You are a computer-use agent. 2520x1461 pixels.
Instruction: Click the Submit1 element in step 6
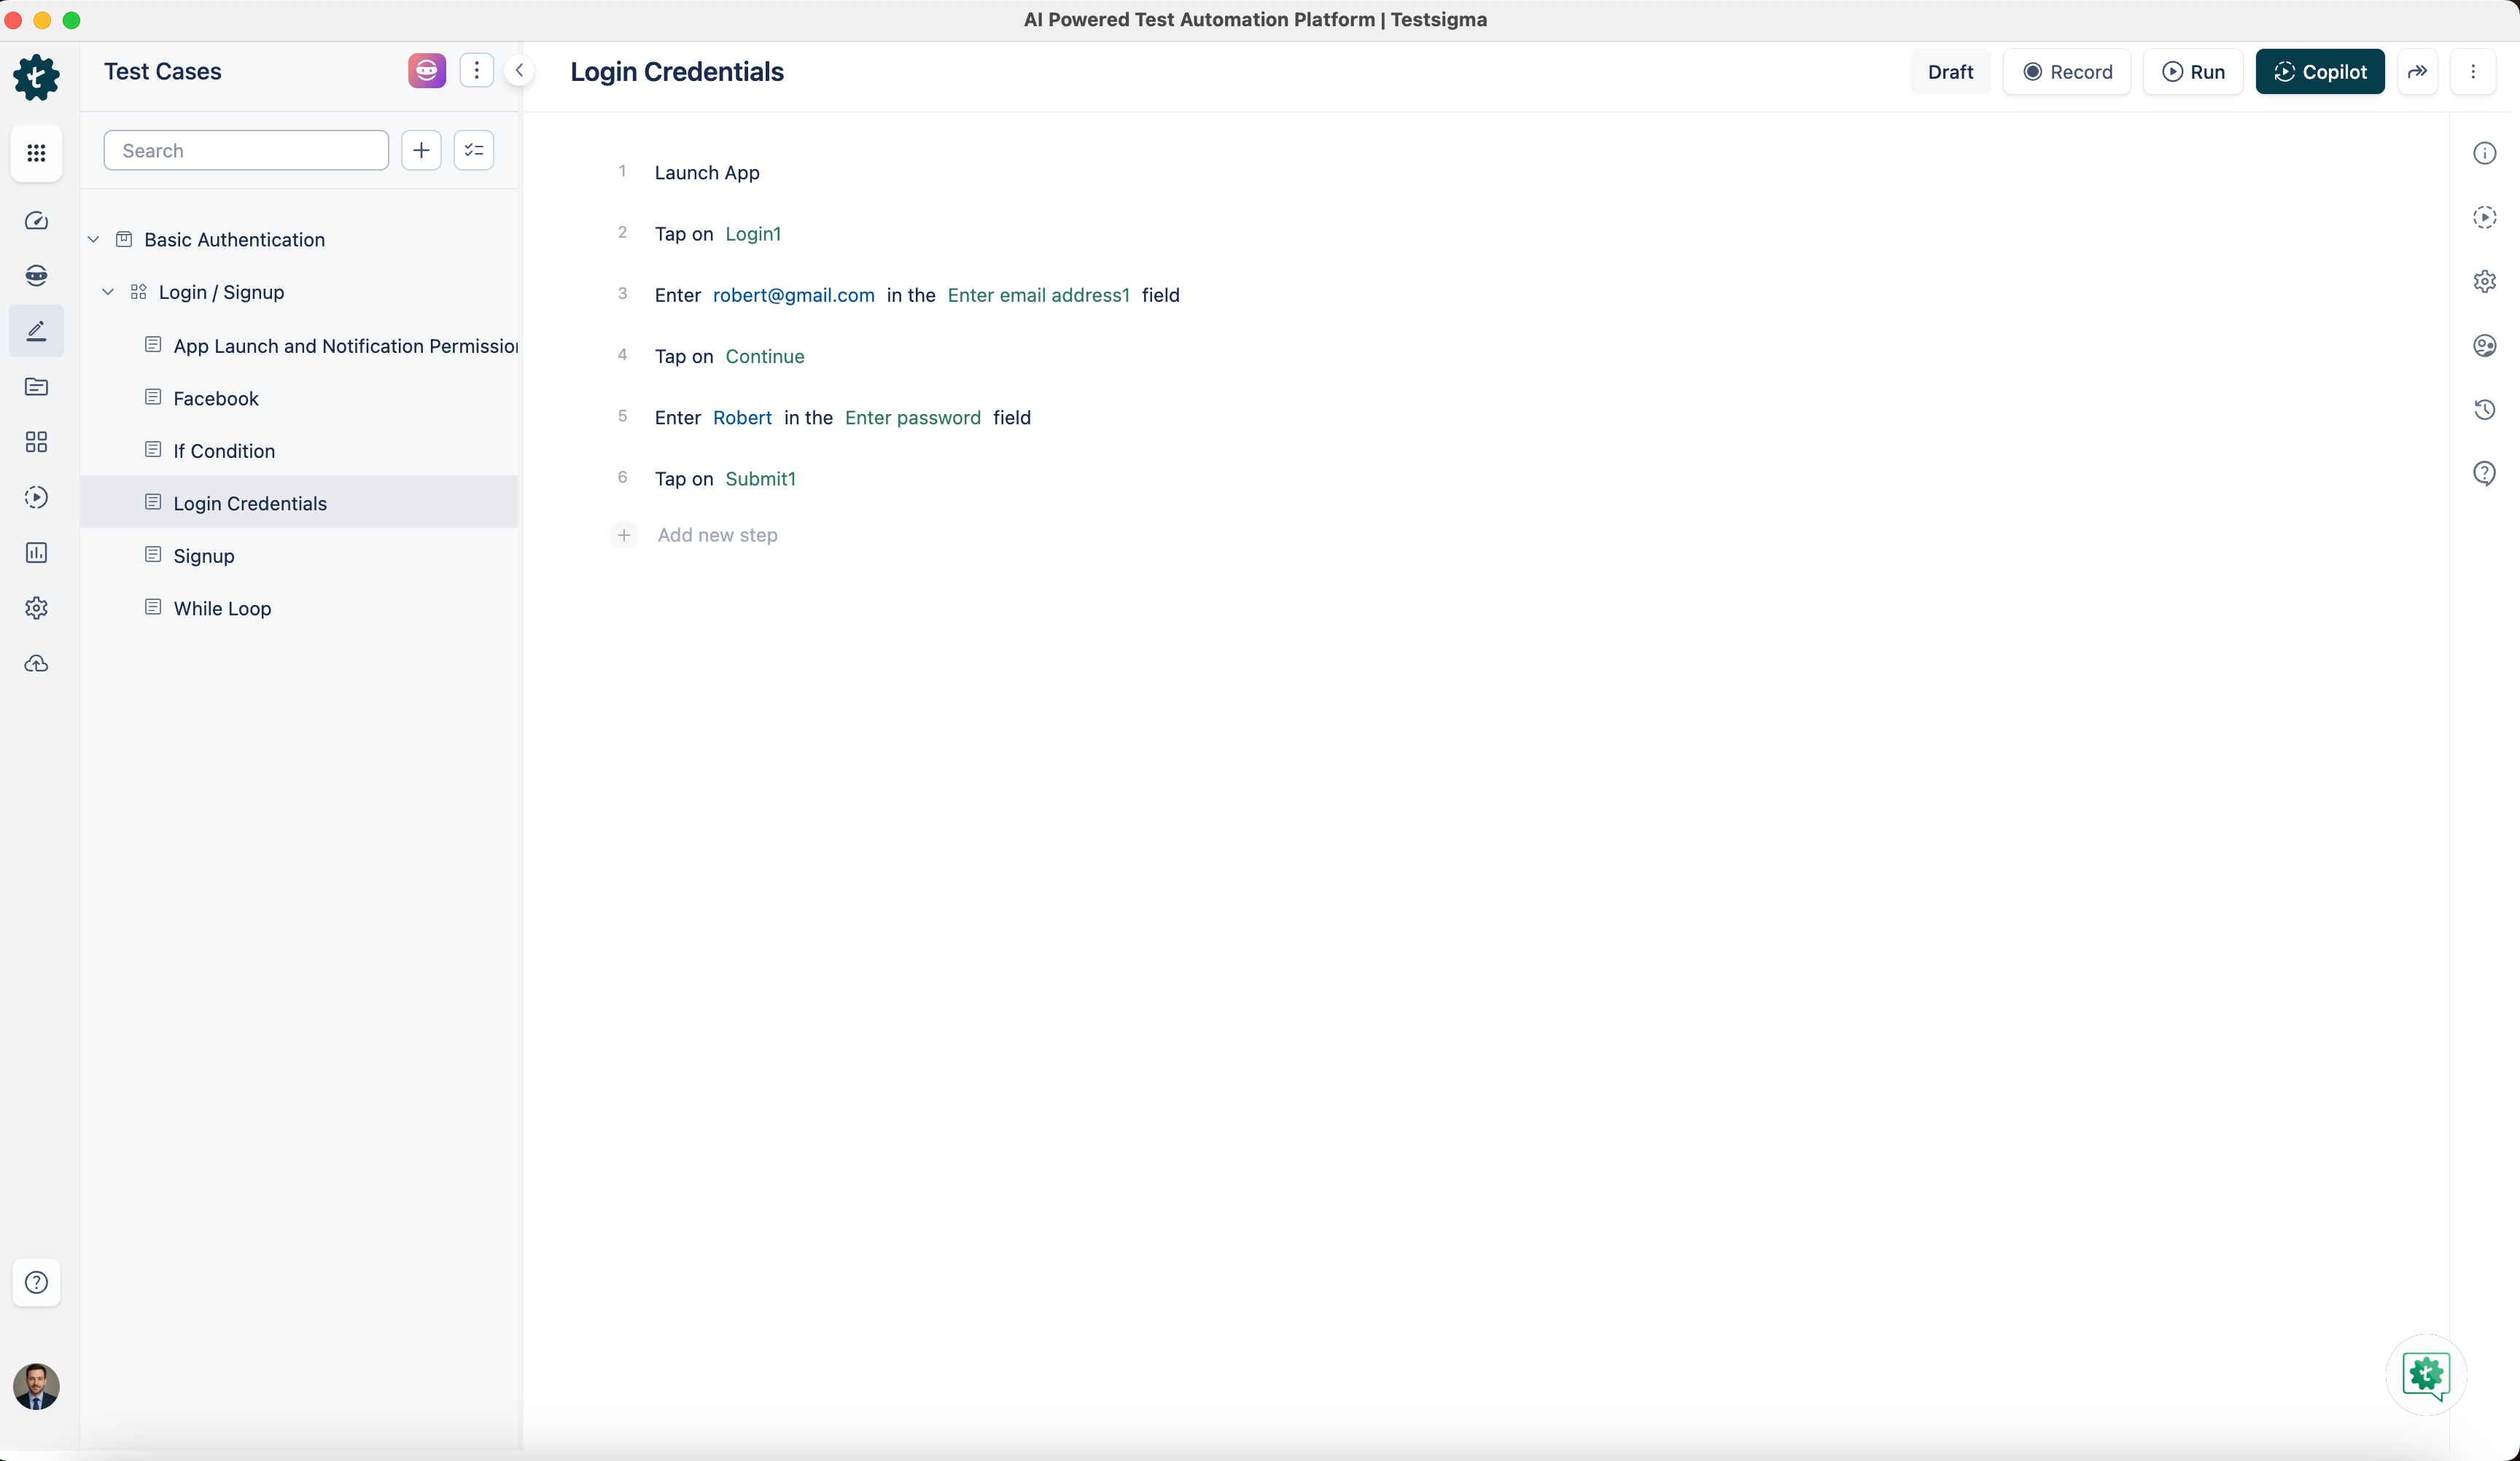(x=760, y=479)
